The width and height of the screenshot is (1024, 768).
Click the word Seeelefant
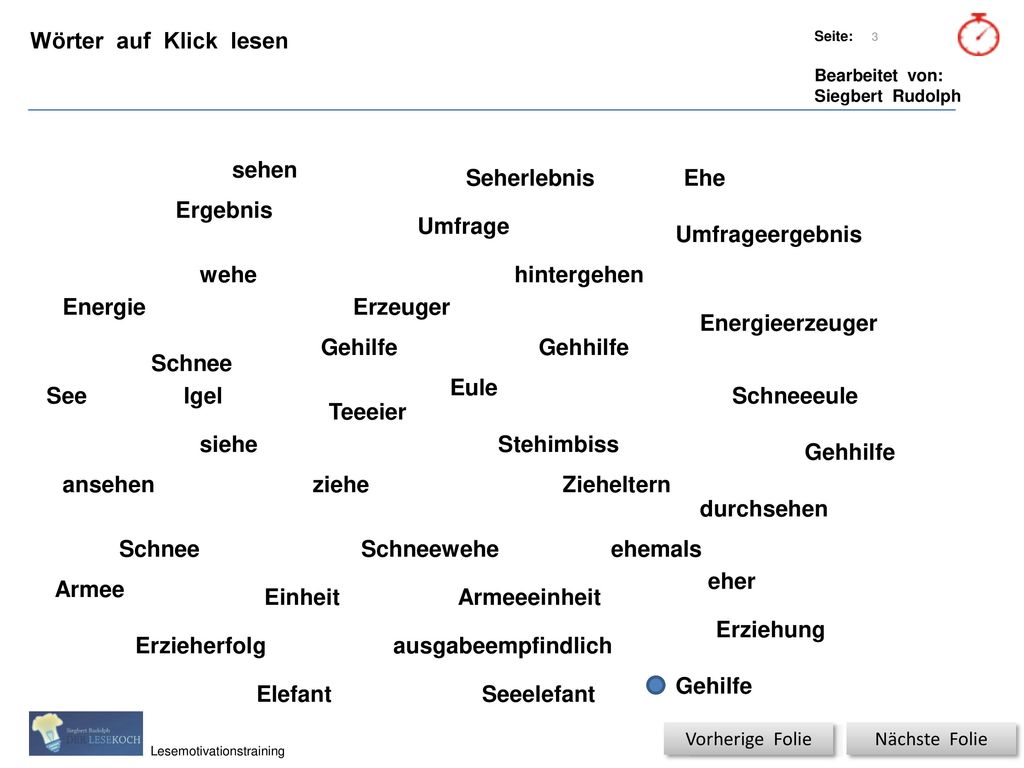(x=538, y=694)
